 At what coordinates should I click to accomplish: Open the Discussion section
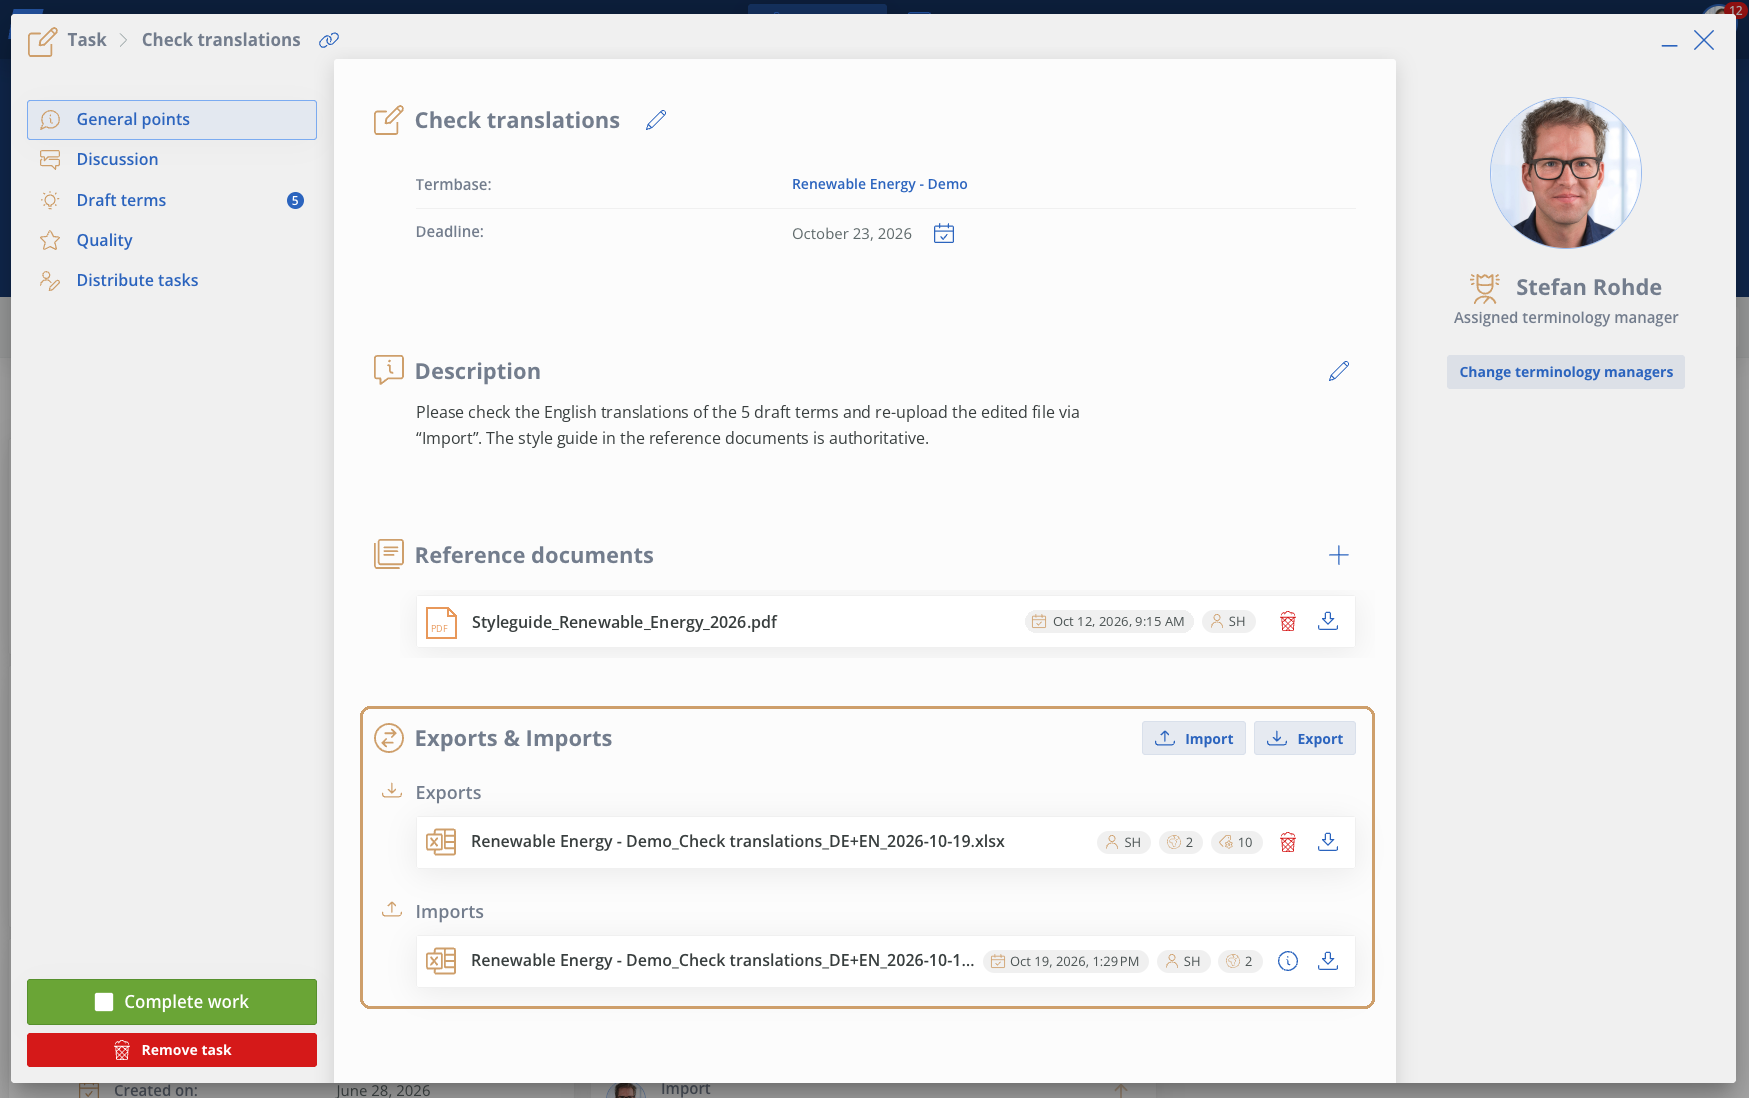tap(172, 160)
